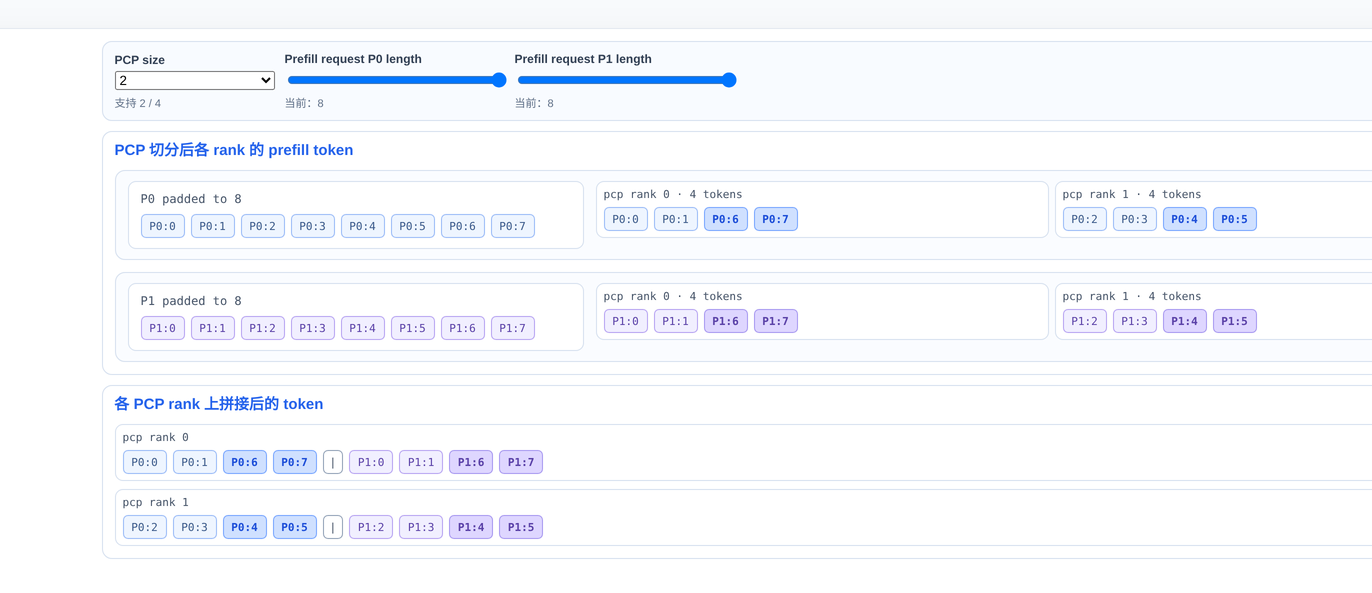This screenshot has height=593, width=1372.
Task: Click P1:1 in the "pcp rank 0 · 4 tokens" box
Action: pyautogui.click(x=676, y=321)
